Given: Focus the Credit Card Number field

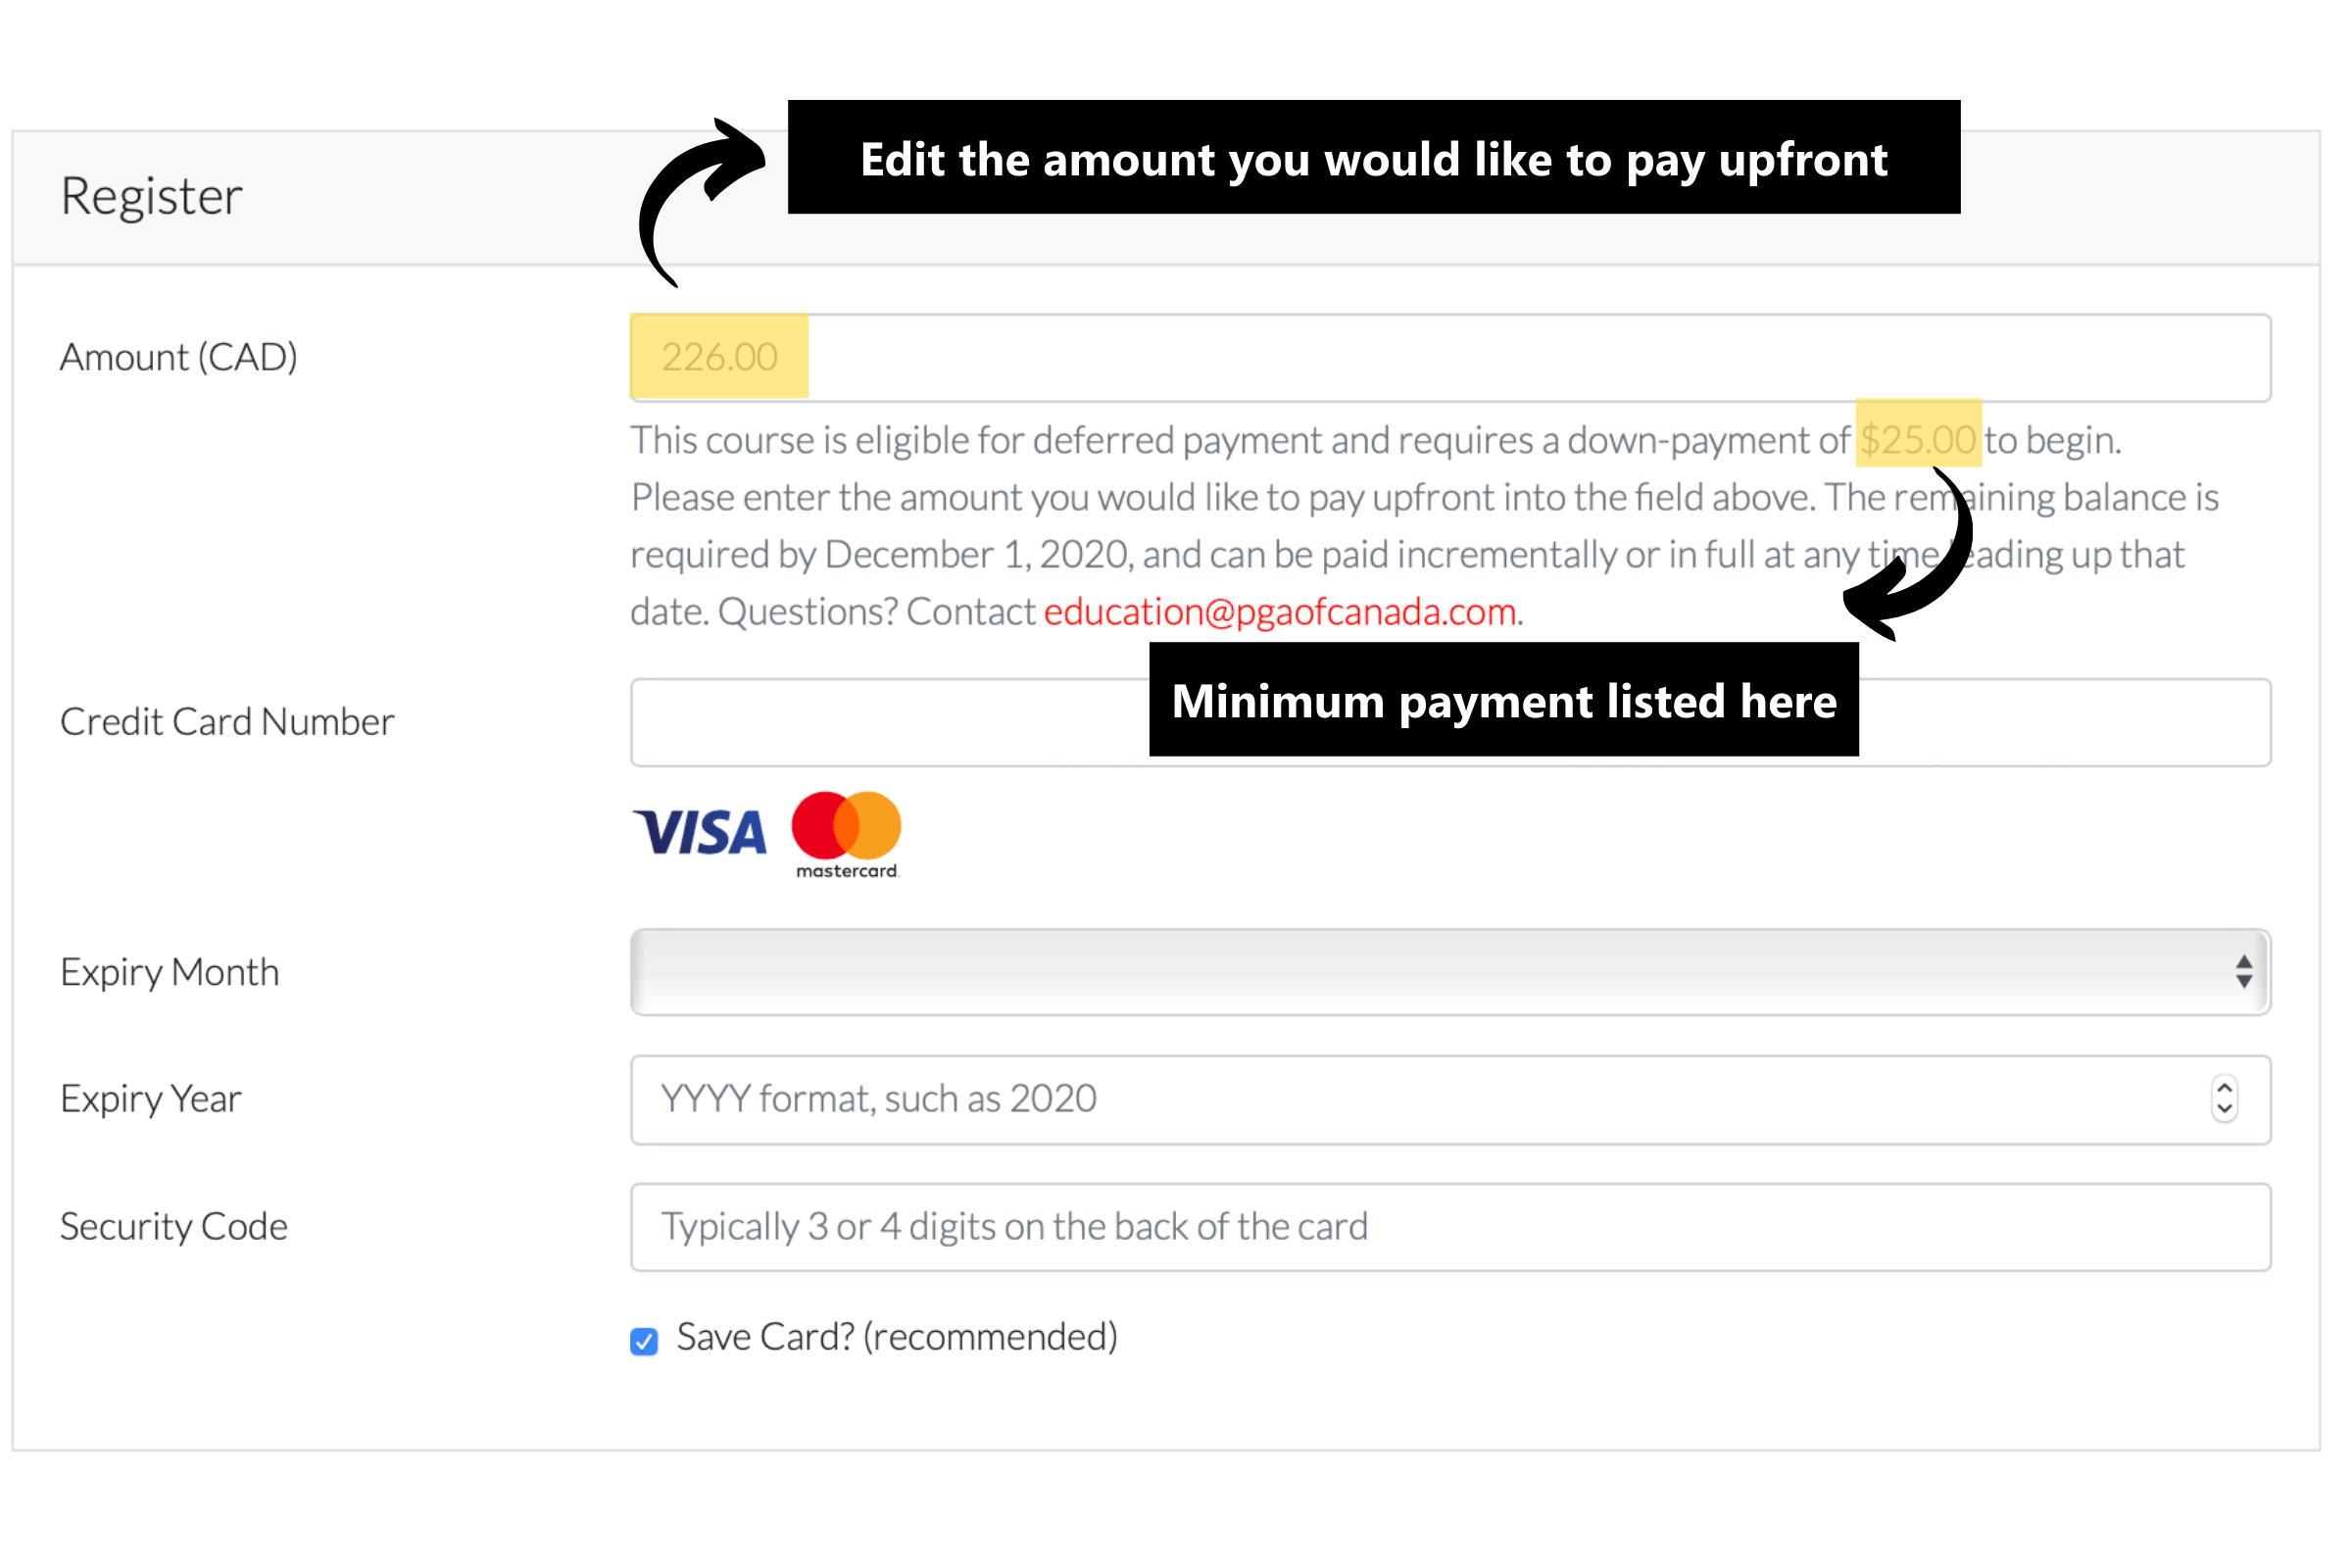Looking at the screenshot, I should pyautogui.click(x=1450, y=723).
